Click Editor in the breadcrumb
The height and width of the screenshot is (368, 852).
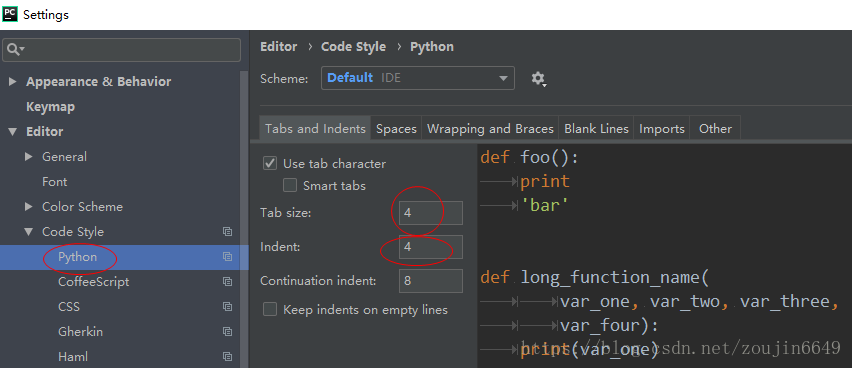coord(279,47)
